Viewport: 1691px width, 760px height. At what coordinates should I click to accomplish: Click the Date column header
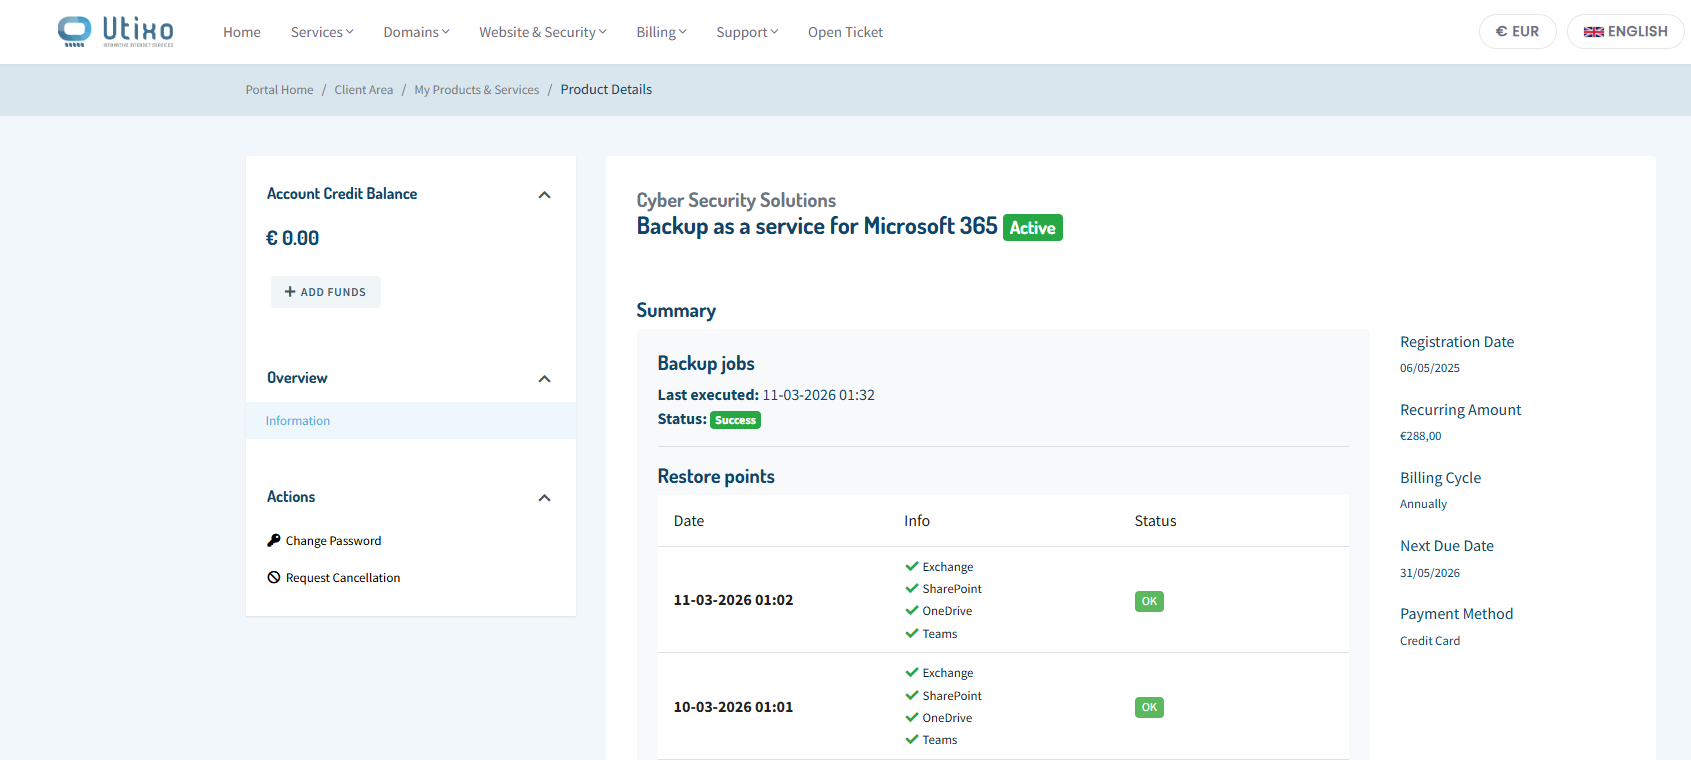(x=689, y=521)
